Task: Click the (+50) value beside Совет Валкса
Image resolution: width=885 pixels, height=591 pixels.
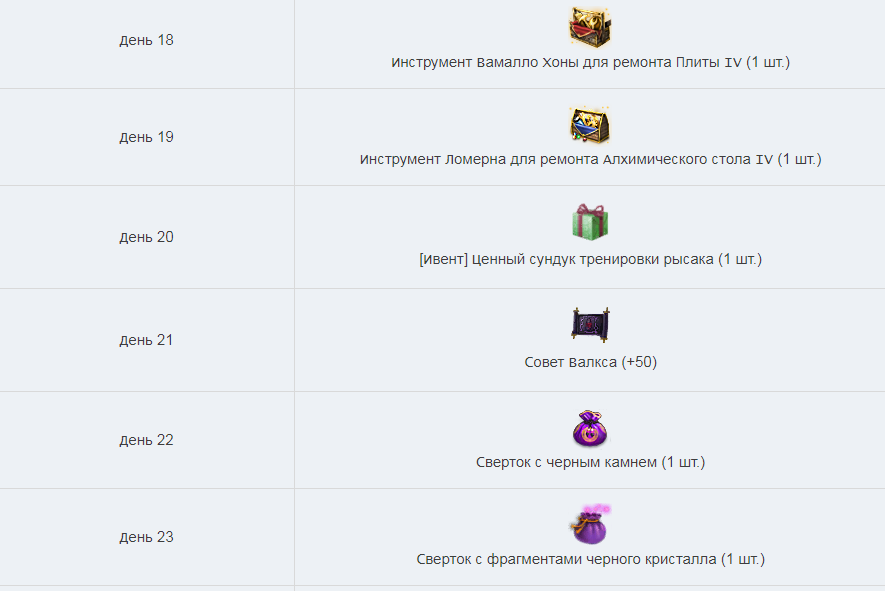Action: coord(639,362)
